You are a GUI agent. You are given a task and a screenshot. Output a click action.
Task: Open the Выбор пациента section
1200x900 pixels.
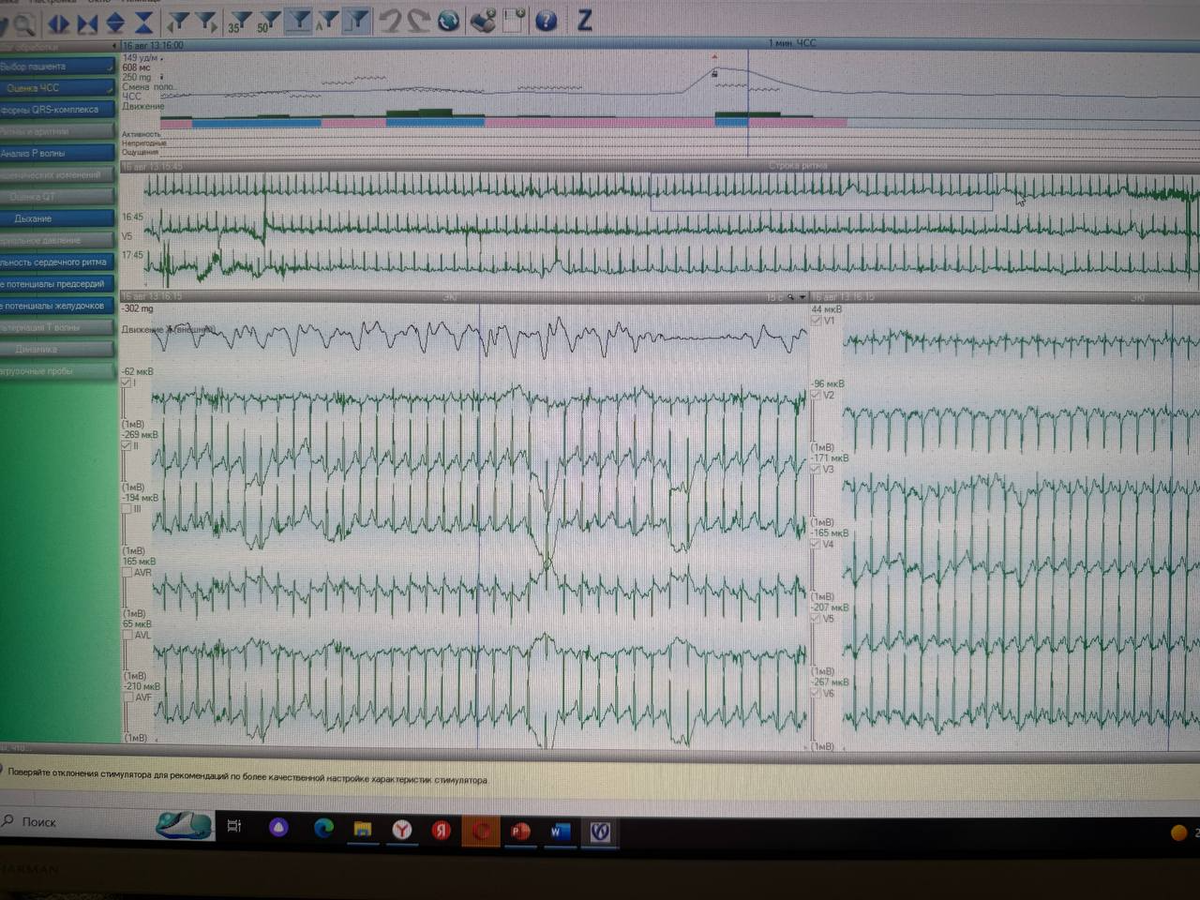click(x=57, y=66)
